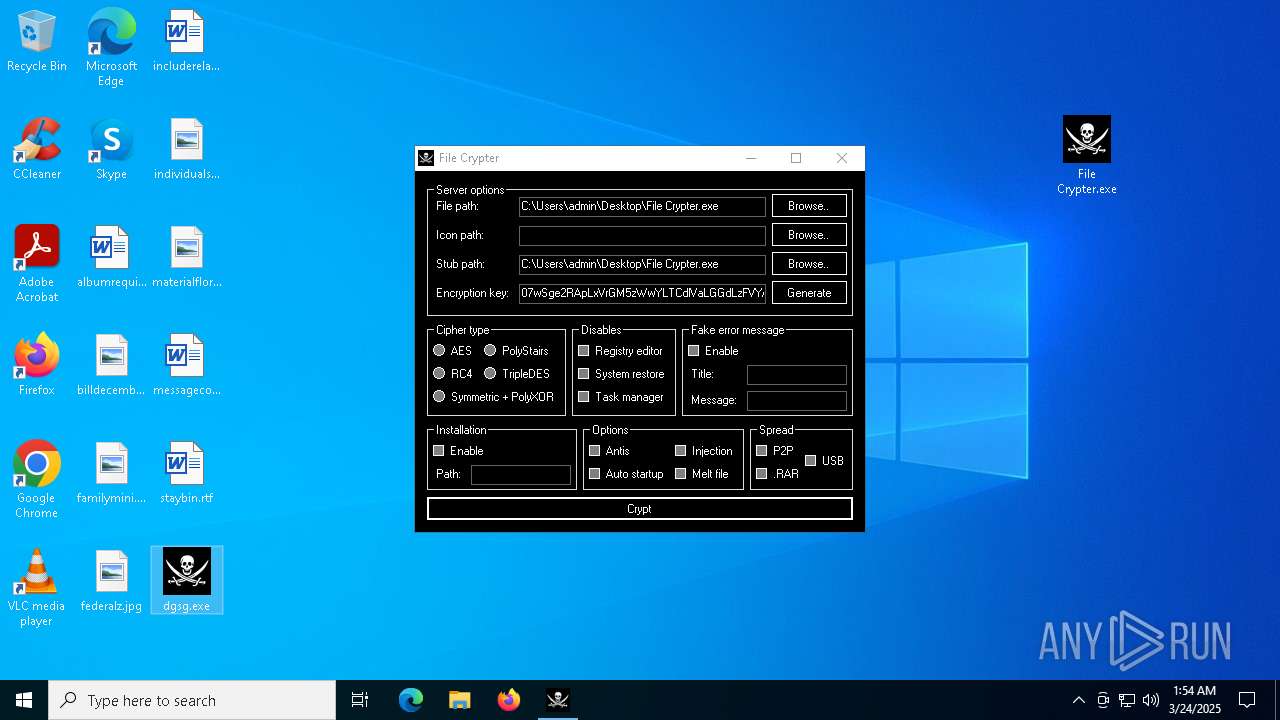Select the AES cipher radio button
This screenshot has width=1280, height=720.
point(439,351)
